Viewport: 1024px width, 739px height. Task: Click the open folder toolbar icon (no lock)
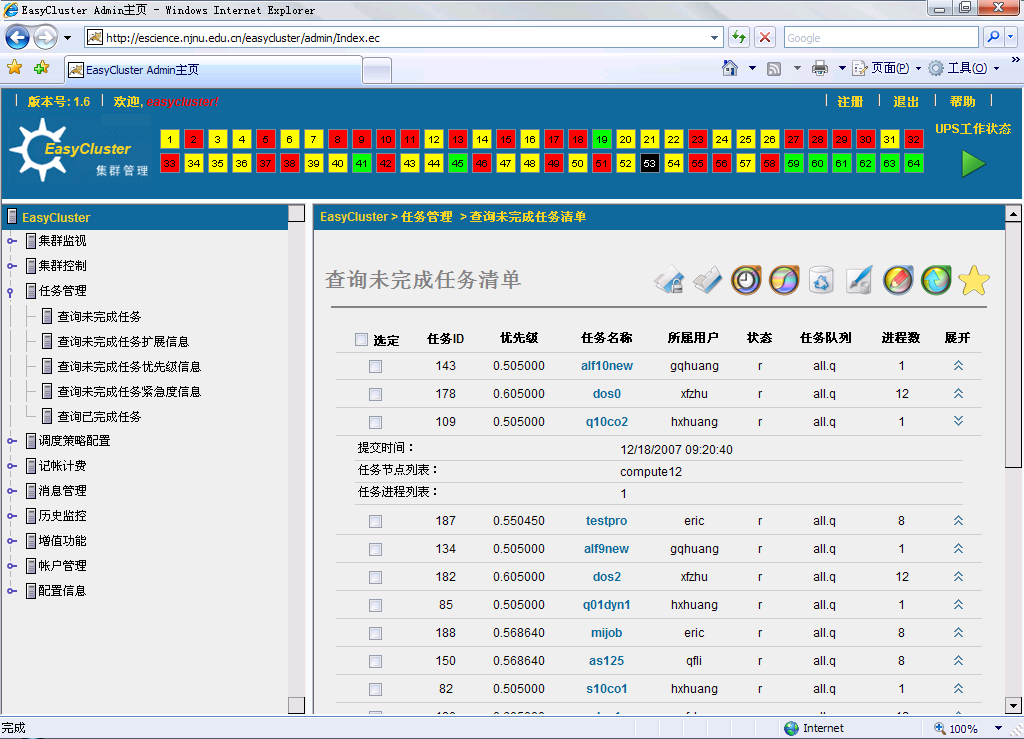[707, 280]
